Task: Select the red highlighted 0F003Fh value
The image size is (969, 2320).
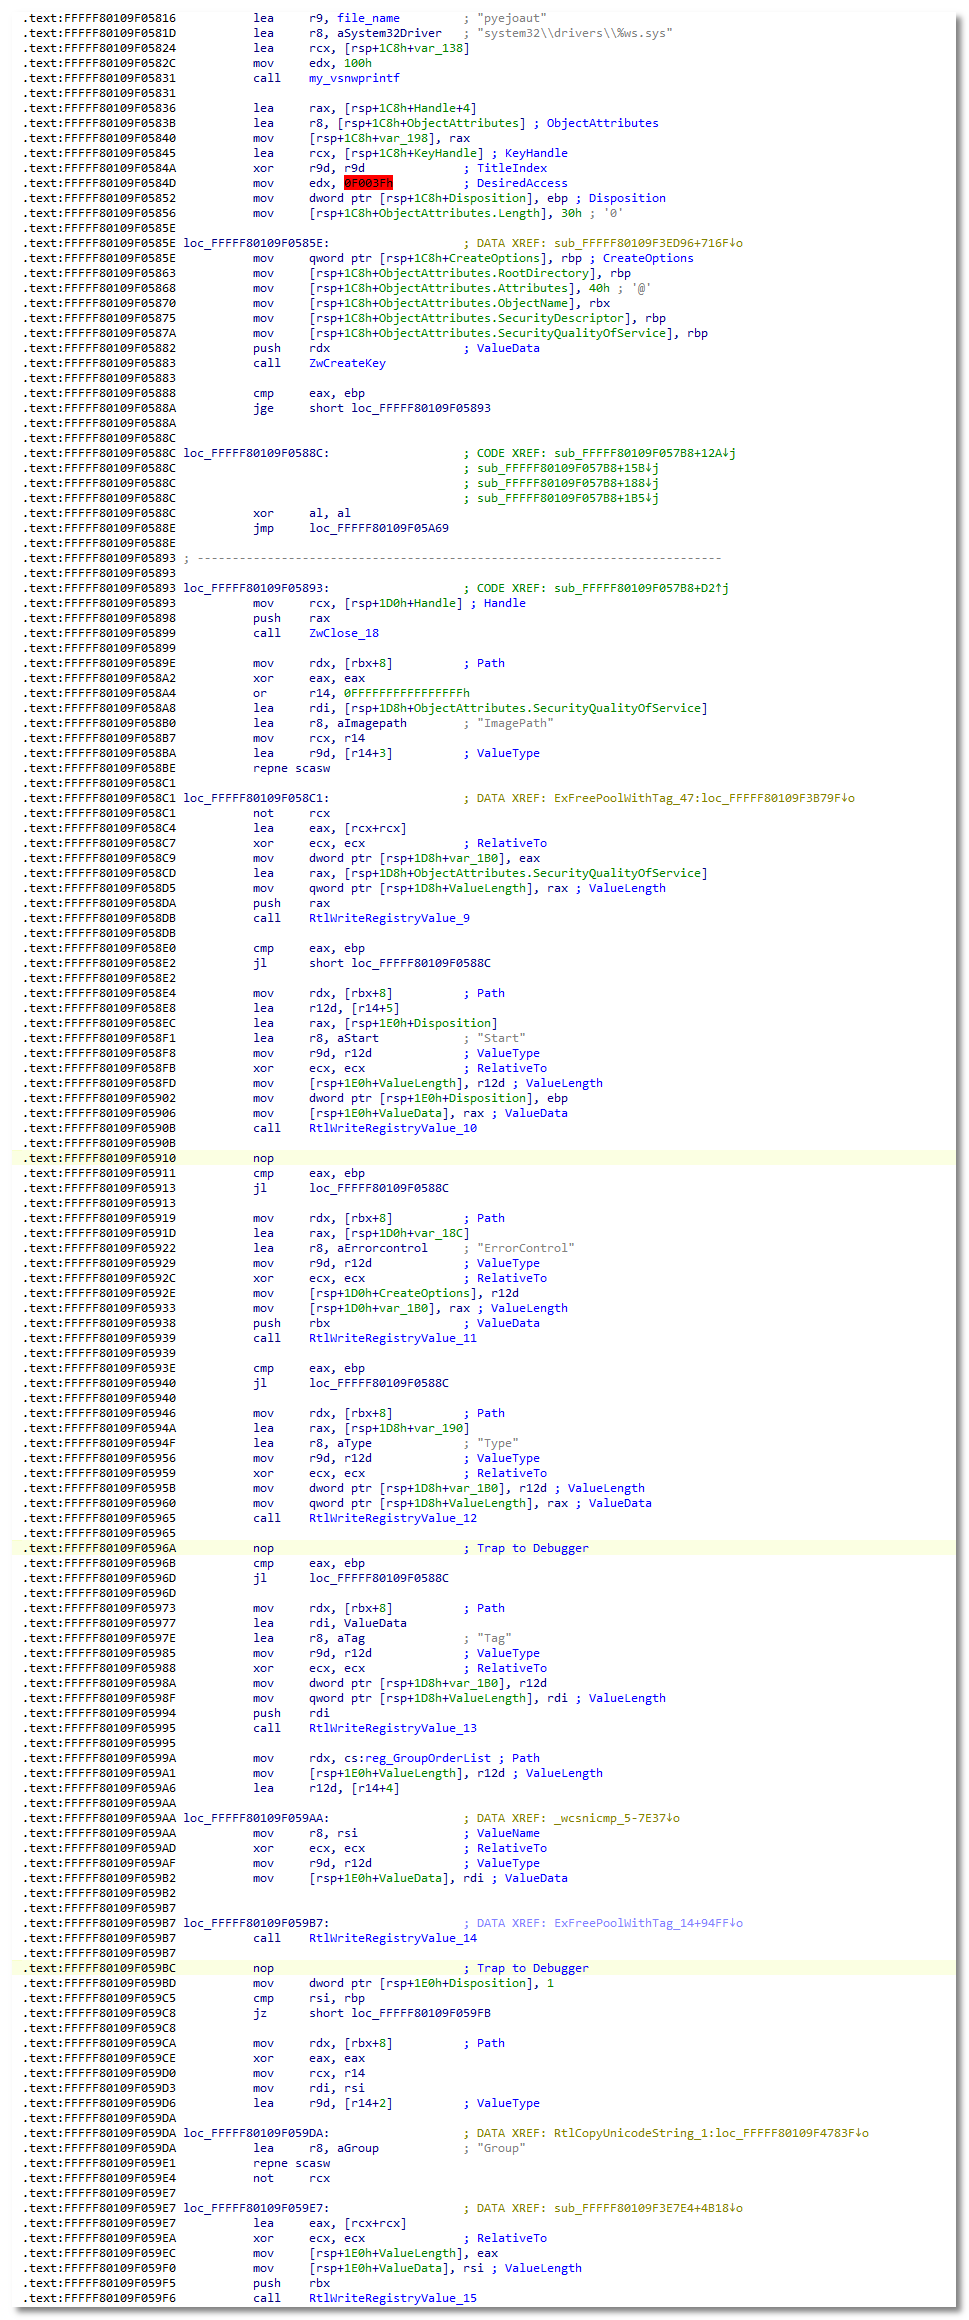Action: (x=368, y=183)
